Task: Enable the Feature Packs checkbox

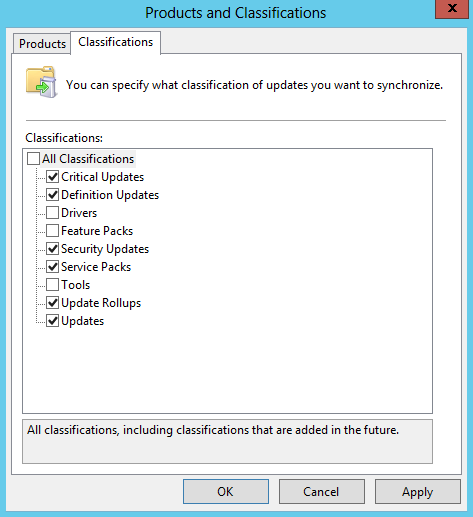Action: 53,231
